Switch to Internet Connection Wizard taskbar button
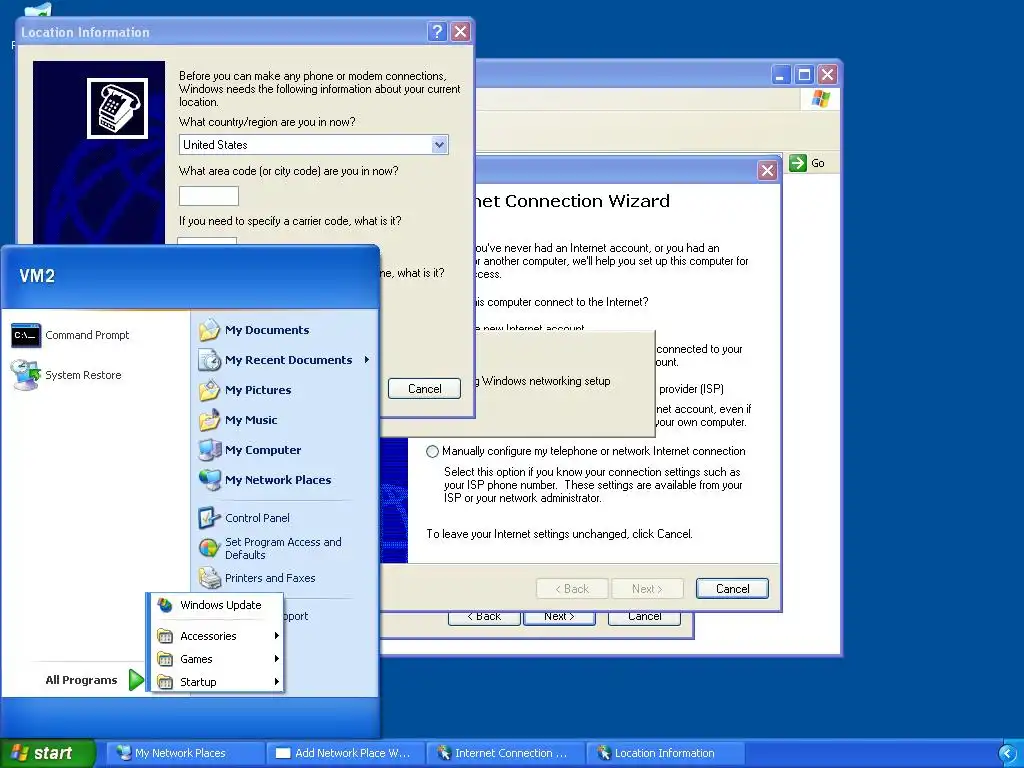 pyautogui.click(x=505, y=753)
